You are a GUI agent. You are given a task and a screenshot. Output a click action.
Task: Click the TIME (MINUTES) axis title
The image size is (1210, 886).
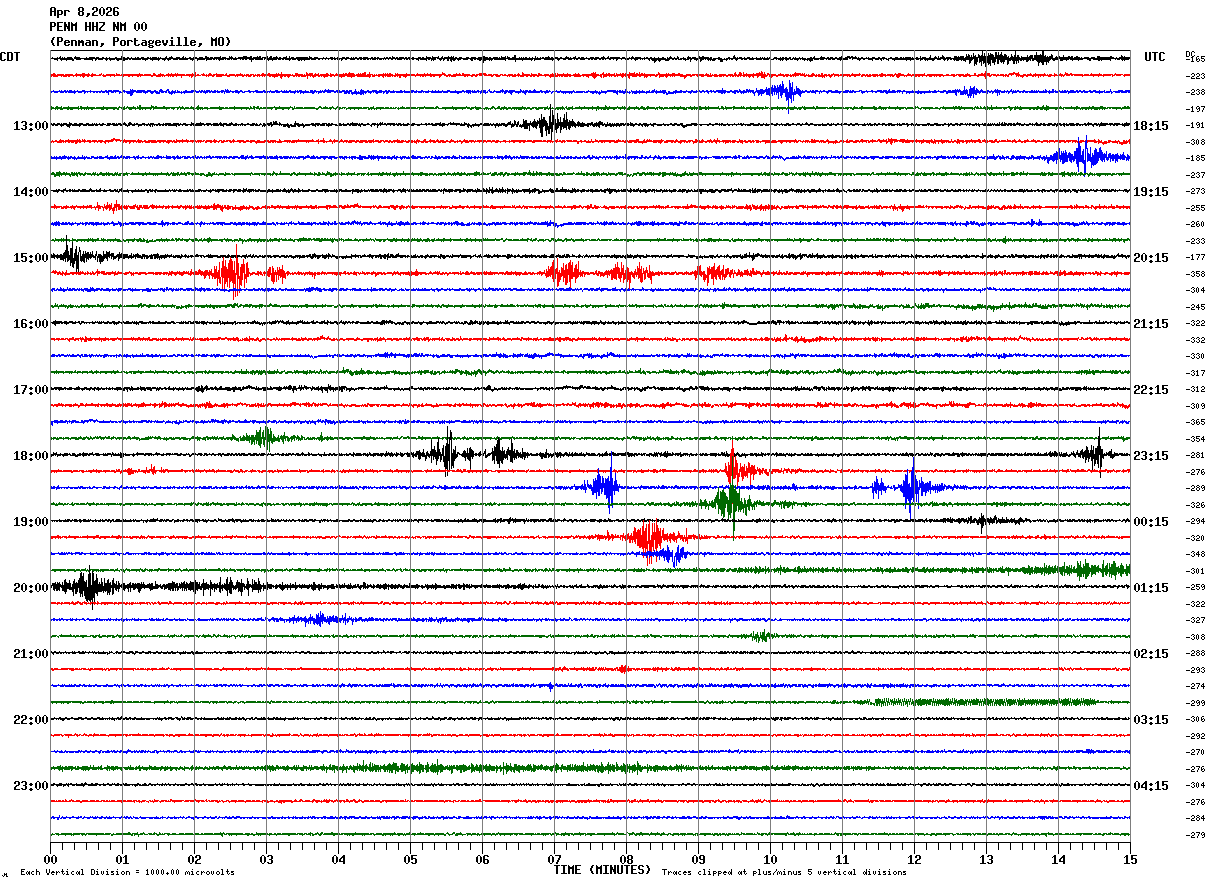(x=602, y=870)
